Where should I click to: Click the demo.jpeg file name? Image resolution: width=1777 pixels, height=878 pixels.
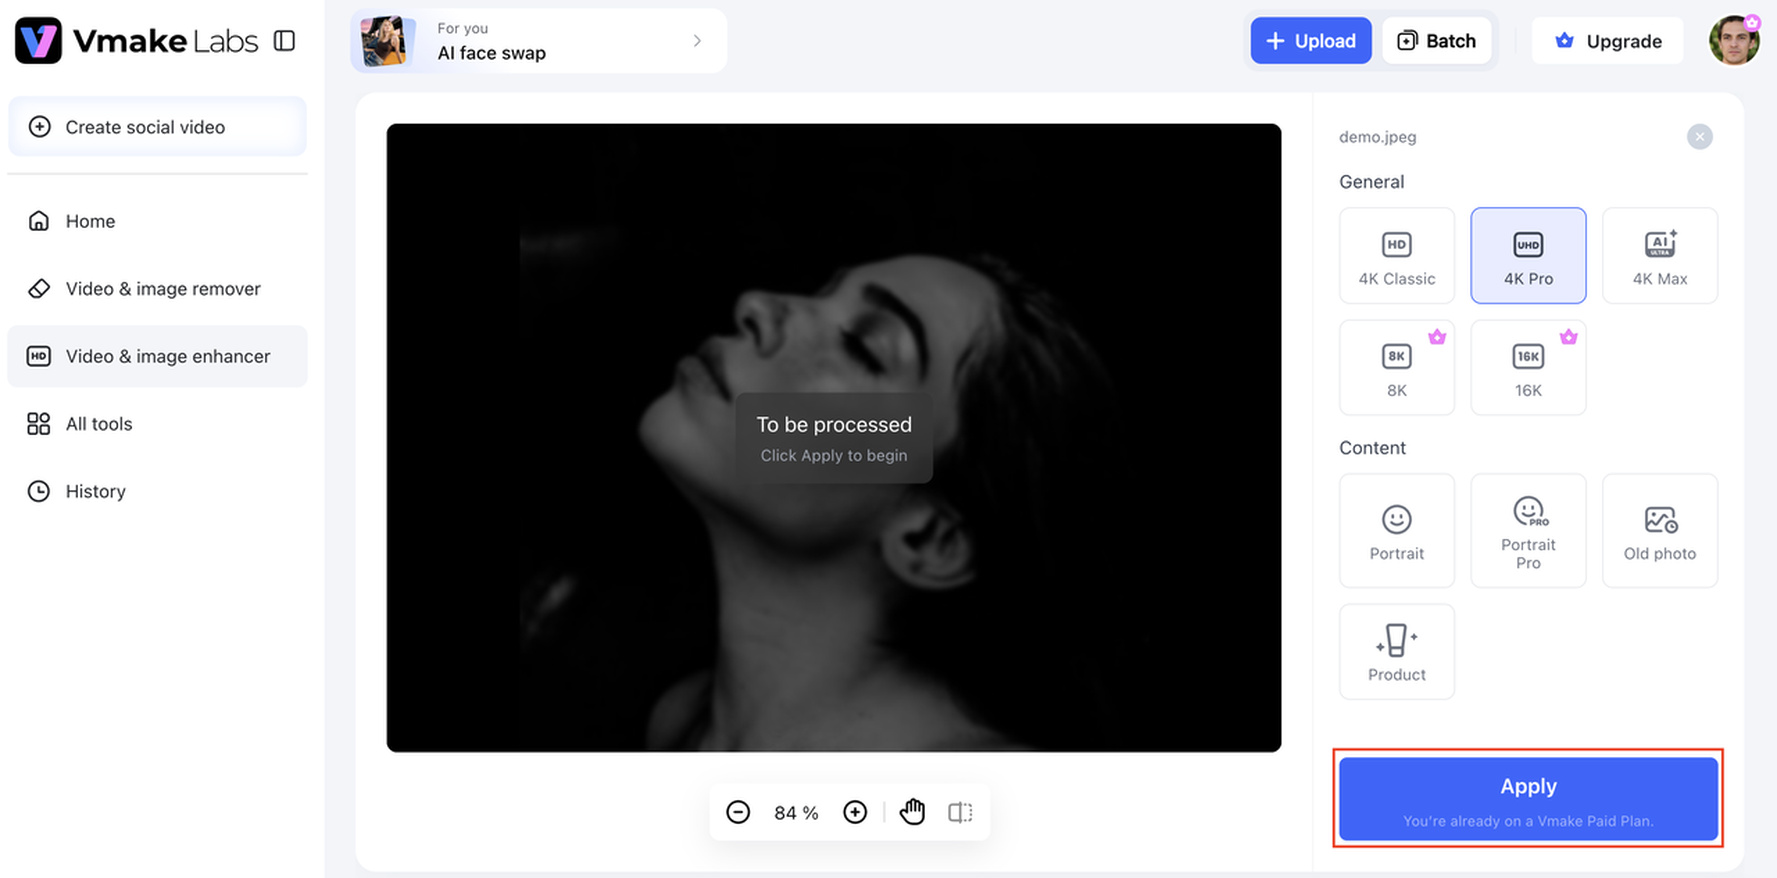(x=1377, y=137)
